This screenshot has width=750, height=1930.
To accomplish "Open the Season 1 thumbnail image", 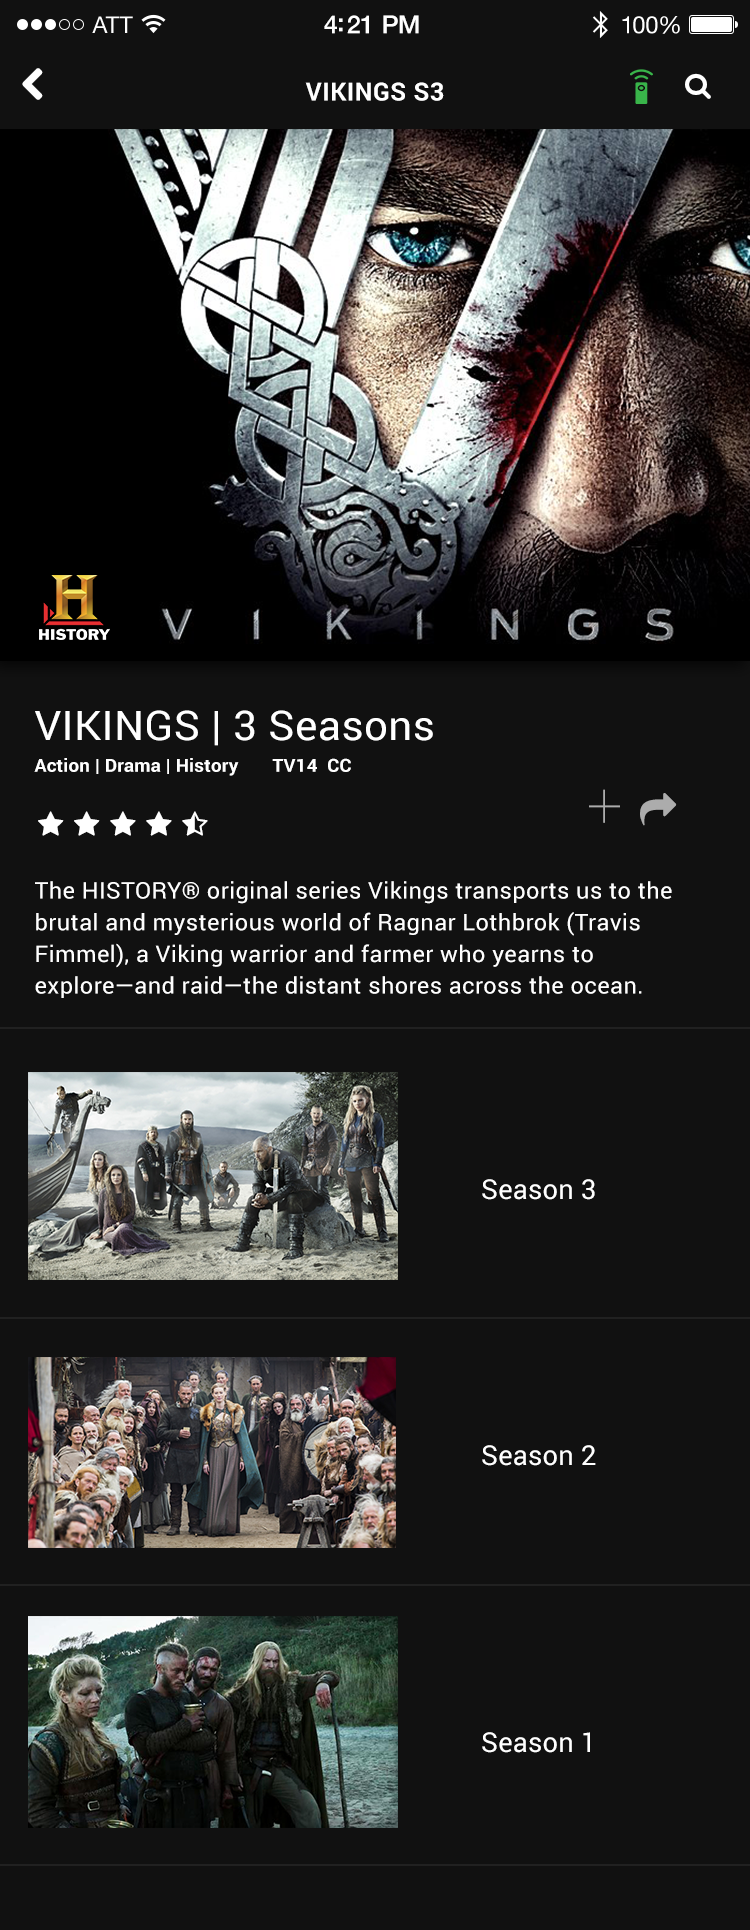I will [x=213, y=1722].
